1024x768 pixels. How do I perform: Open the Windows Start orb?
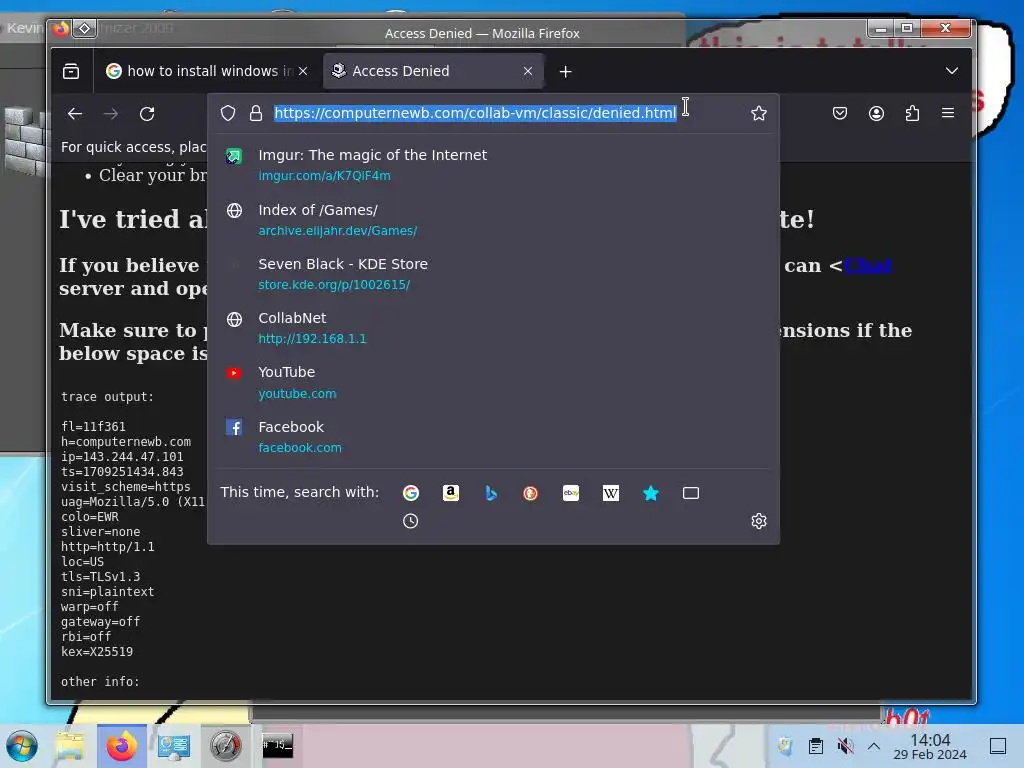(22, 746)
